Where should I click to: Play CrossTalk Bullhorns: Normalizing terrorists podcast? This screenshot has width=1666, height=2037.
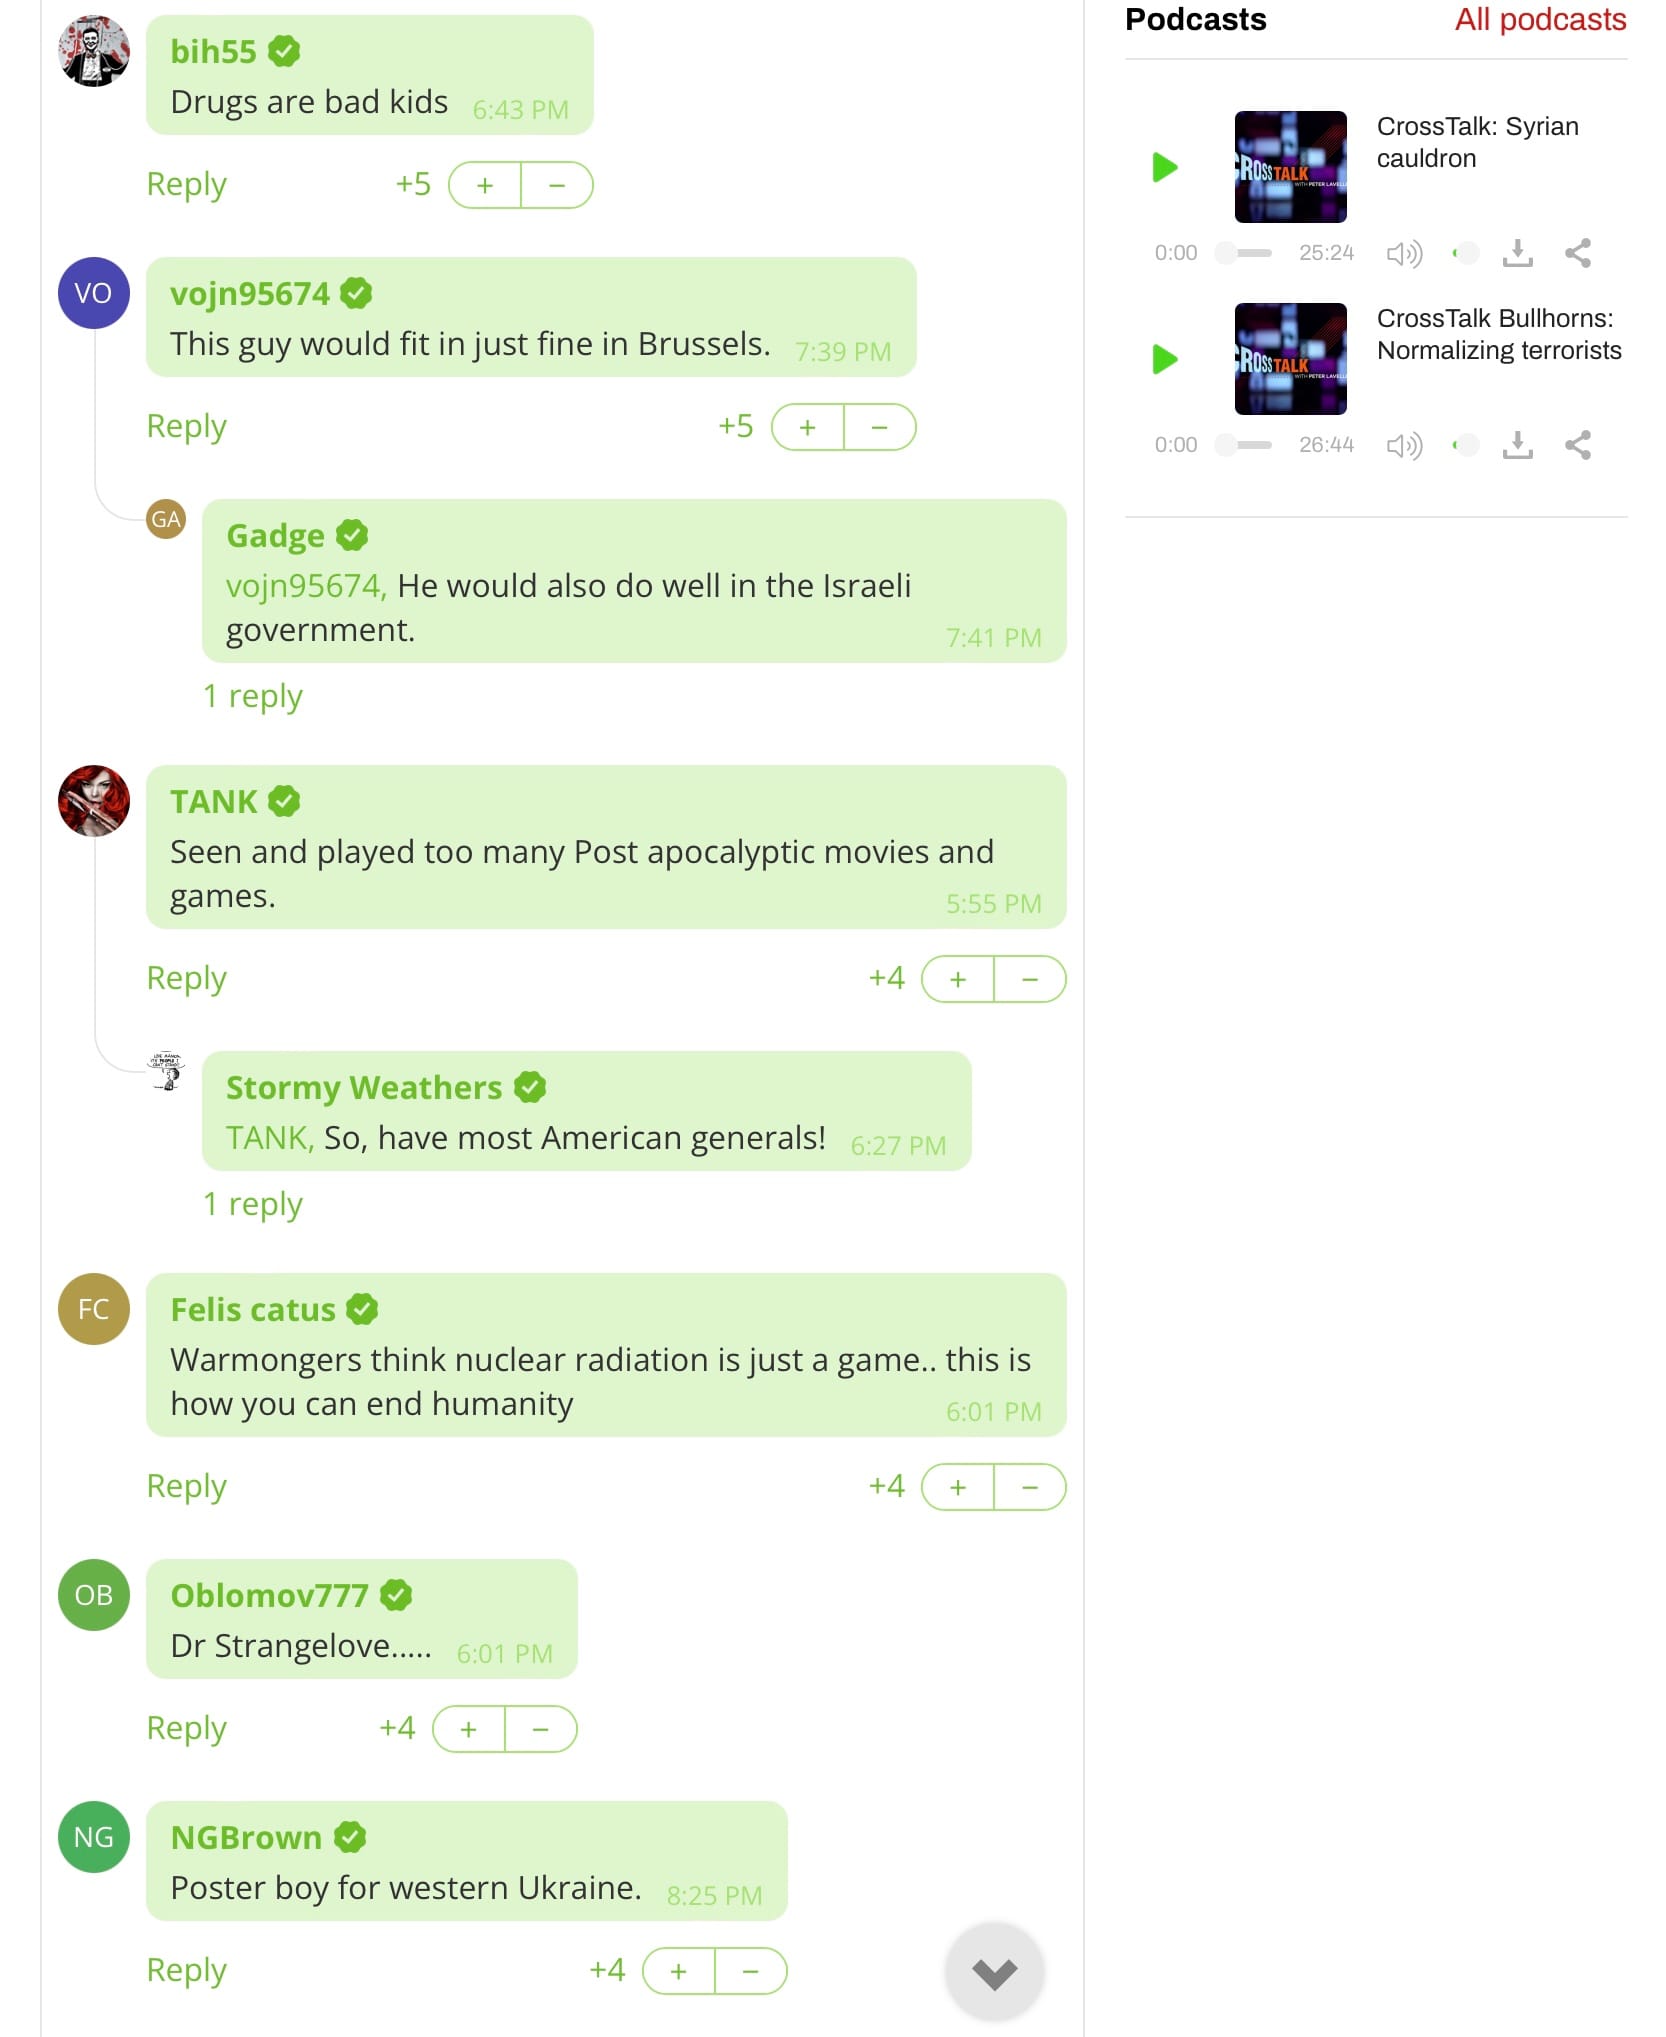[1164, 359]
